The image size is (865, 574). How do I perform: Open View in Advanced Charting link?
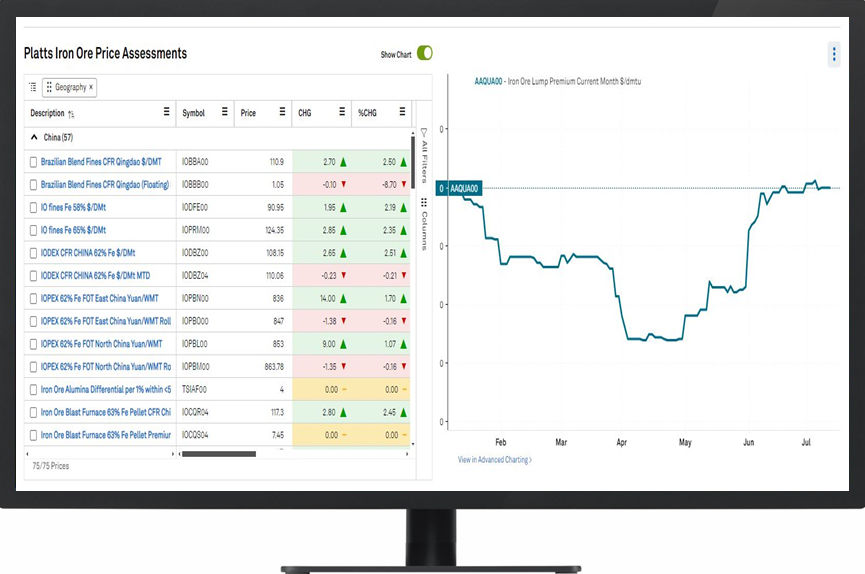(x=494, y=460)
